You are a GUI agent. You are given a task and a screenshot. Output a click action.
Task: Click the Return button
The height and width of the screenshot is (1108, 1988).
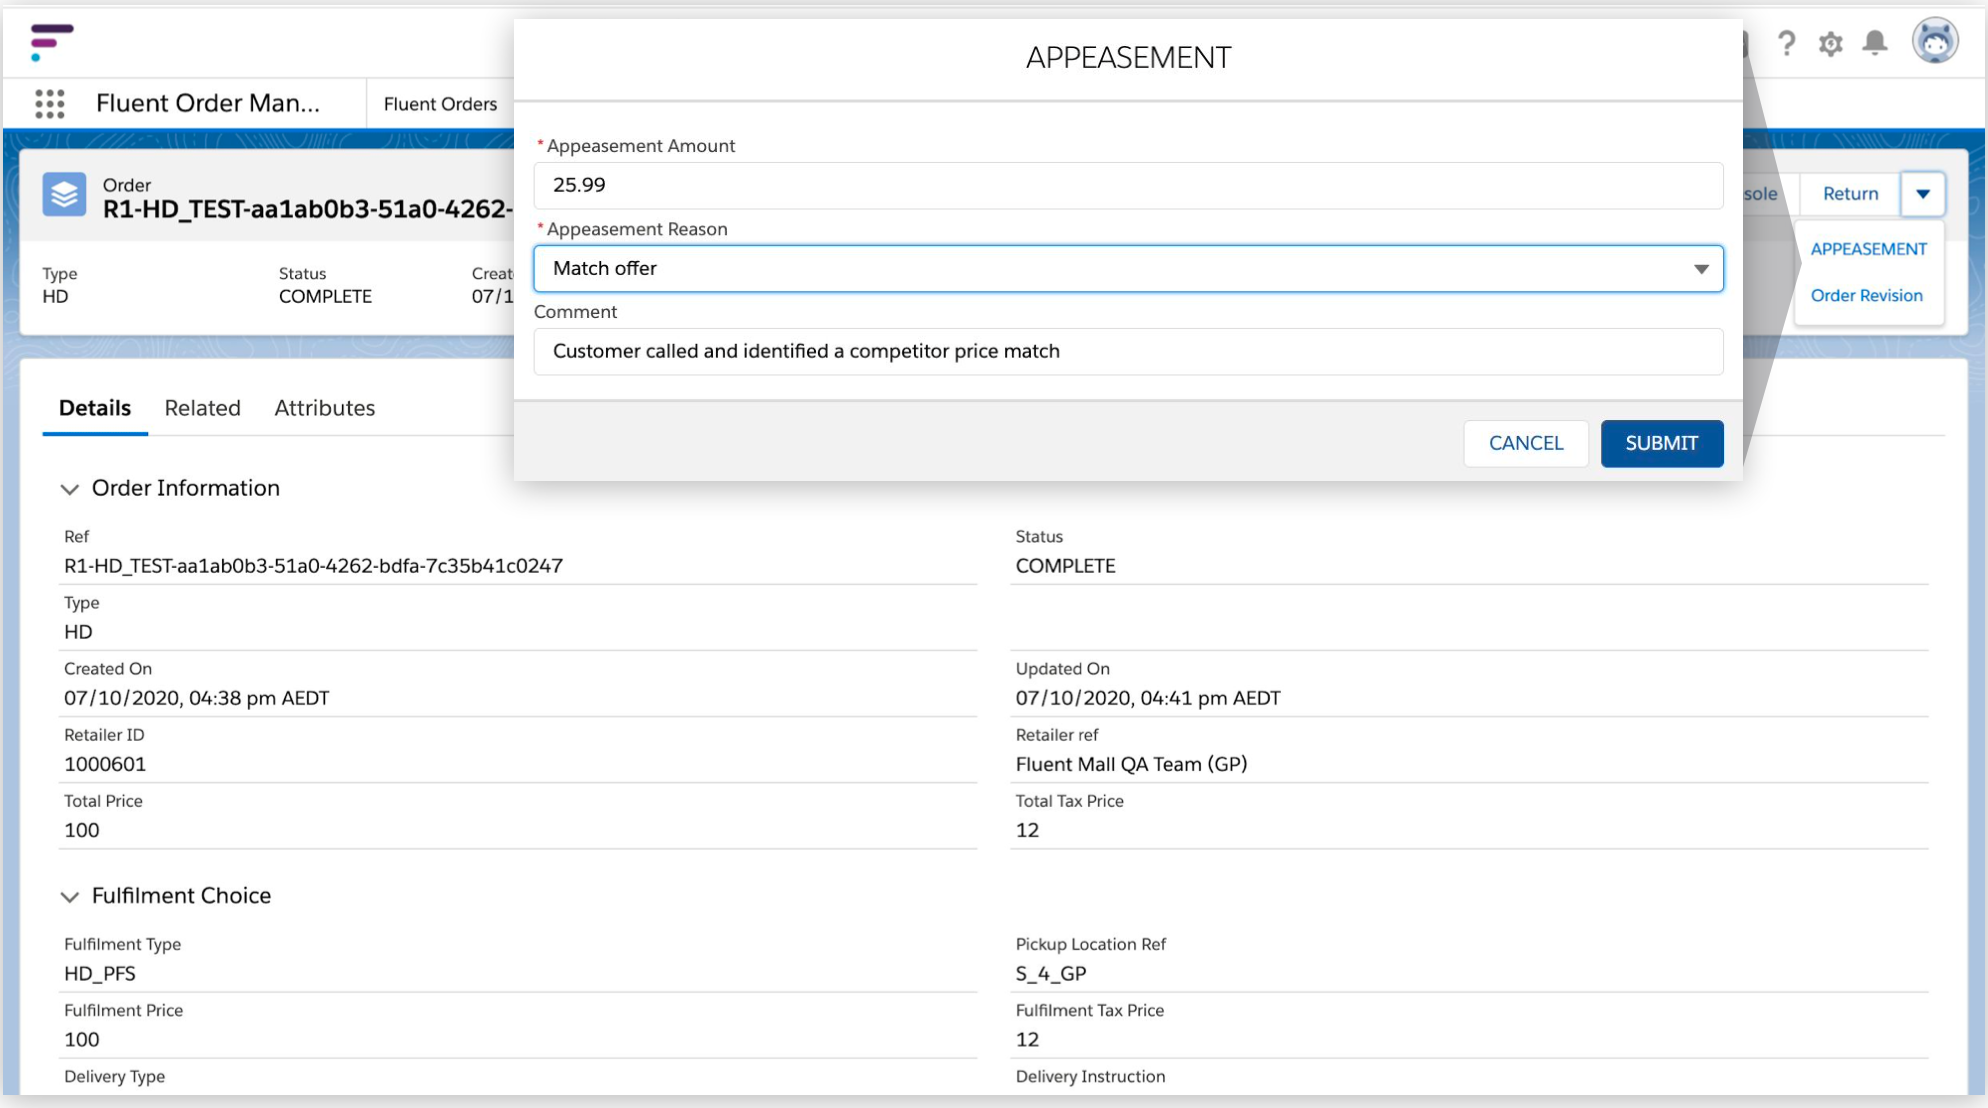tap(1849, 193)
